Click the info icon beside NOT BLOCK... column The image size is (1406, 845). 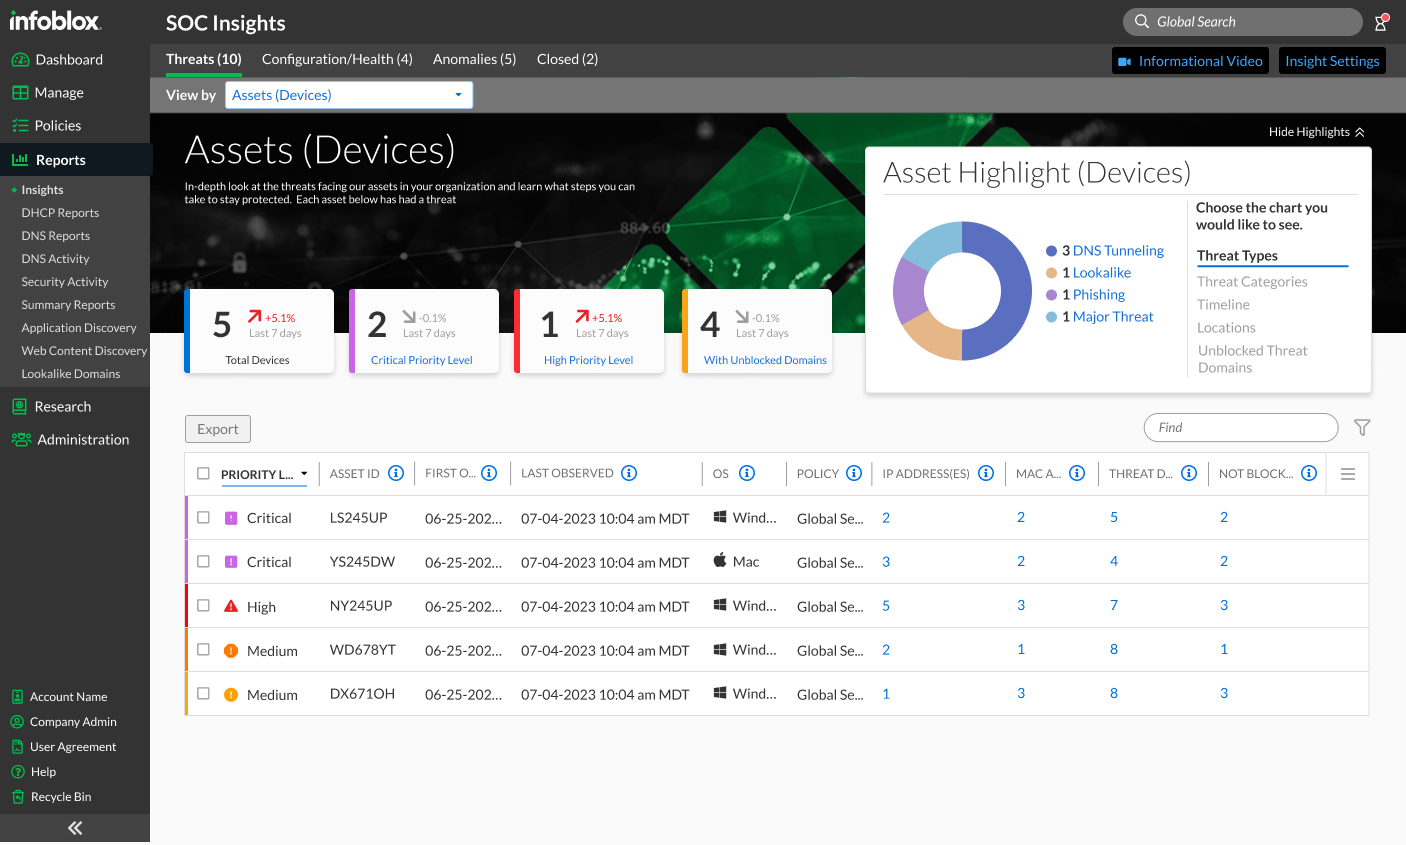(x=1309, y=473)
